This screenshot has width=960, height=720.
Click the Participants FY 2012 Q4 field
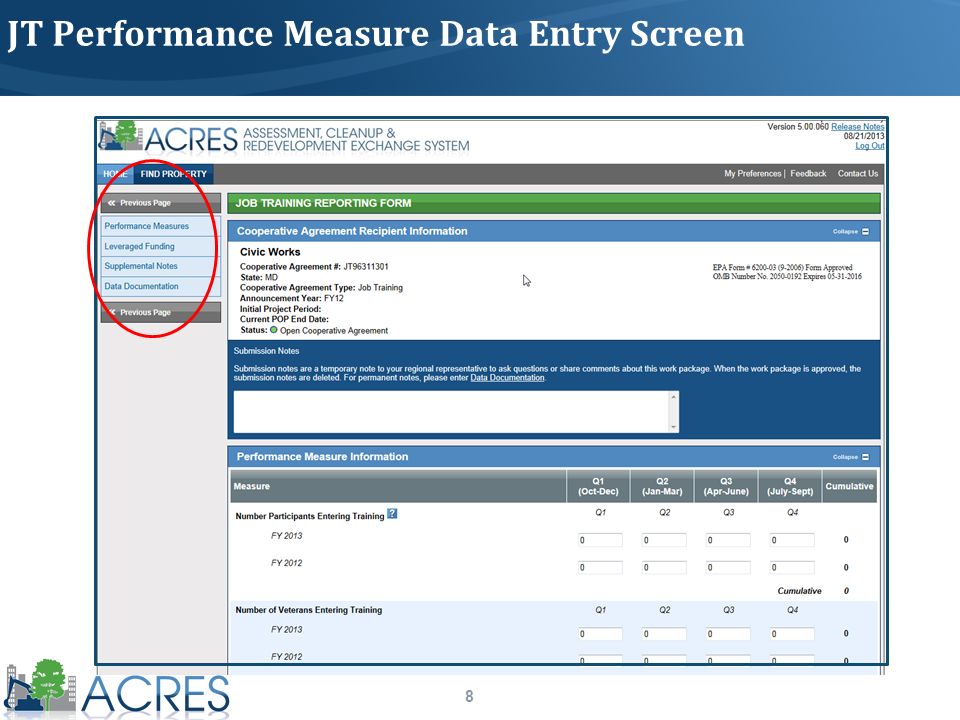pyautogui.click(x=792, y=568)
